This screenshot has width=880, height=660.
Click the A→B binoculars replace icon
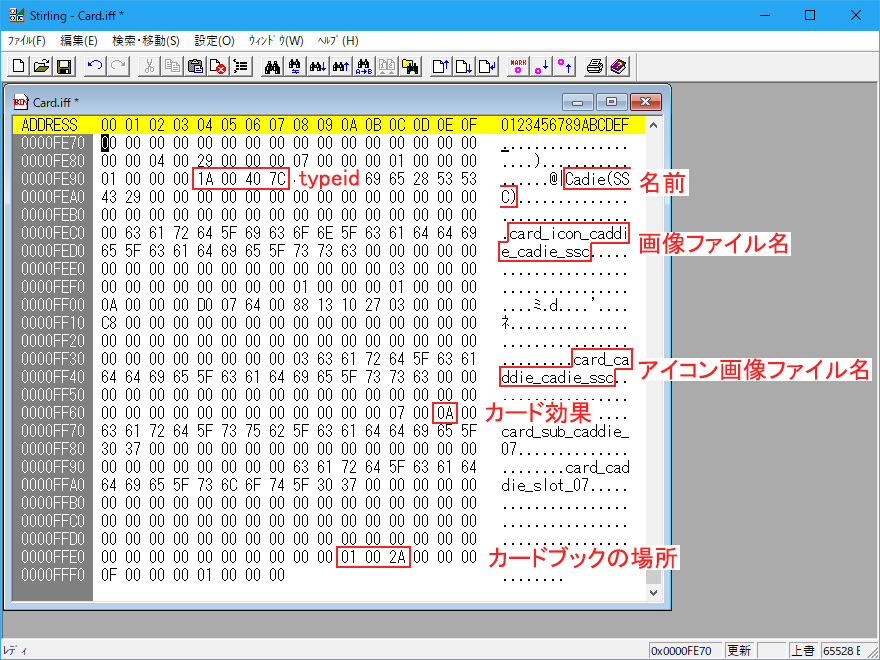coord(364,66)
